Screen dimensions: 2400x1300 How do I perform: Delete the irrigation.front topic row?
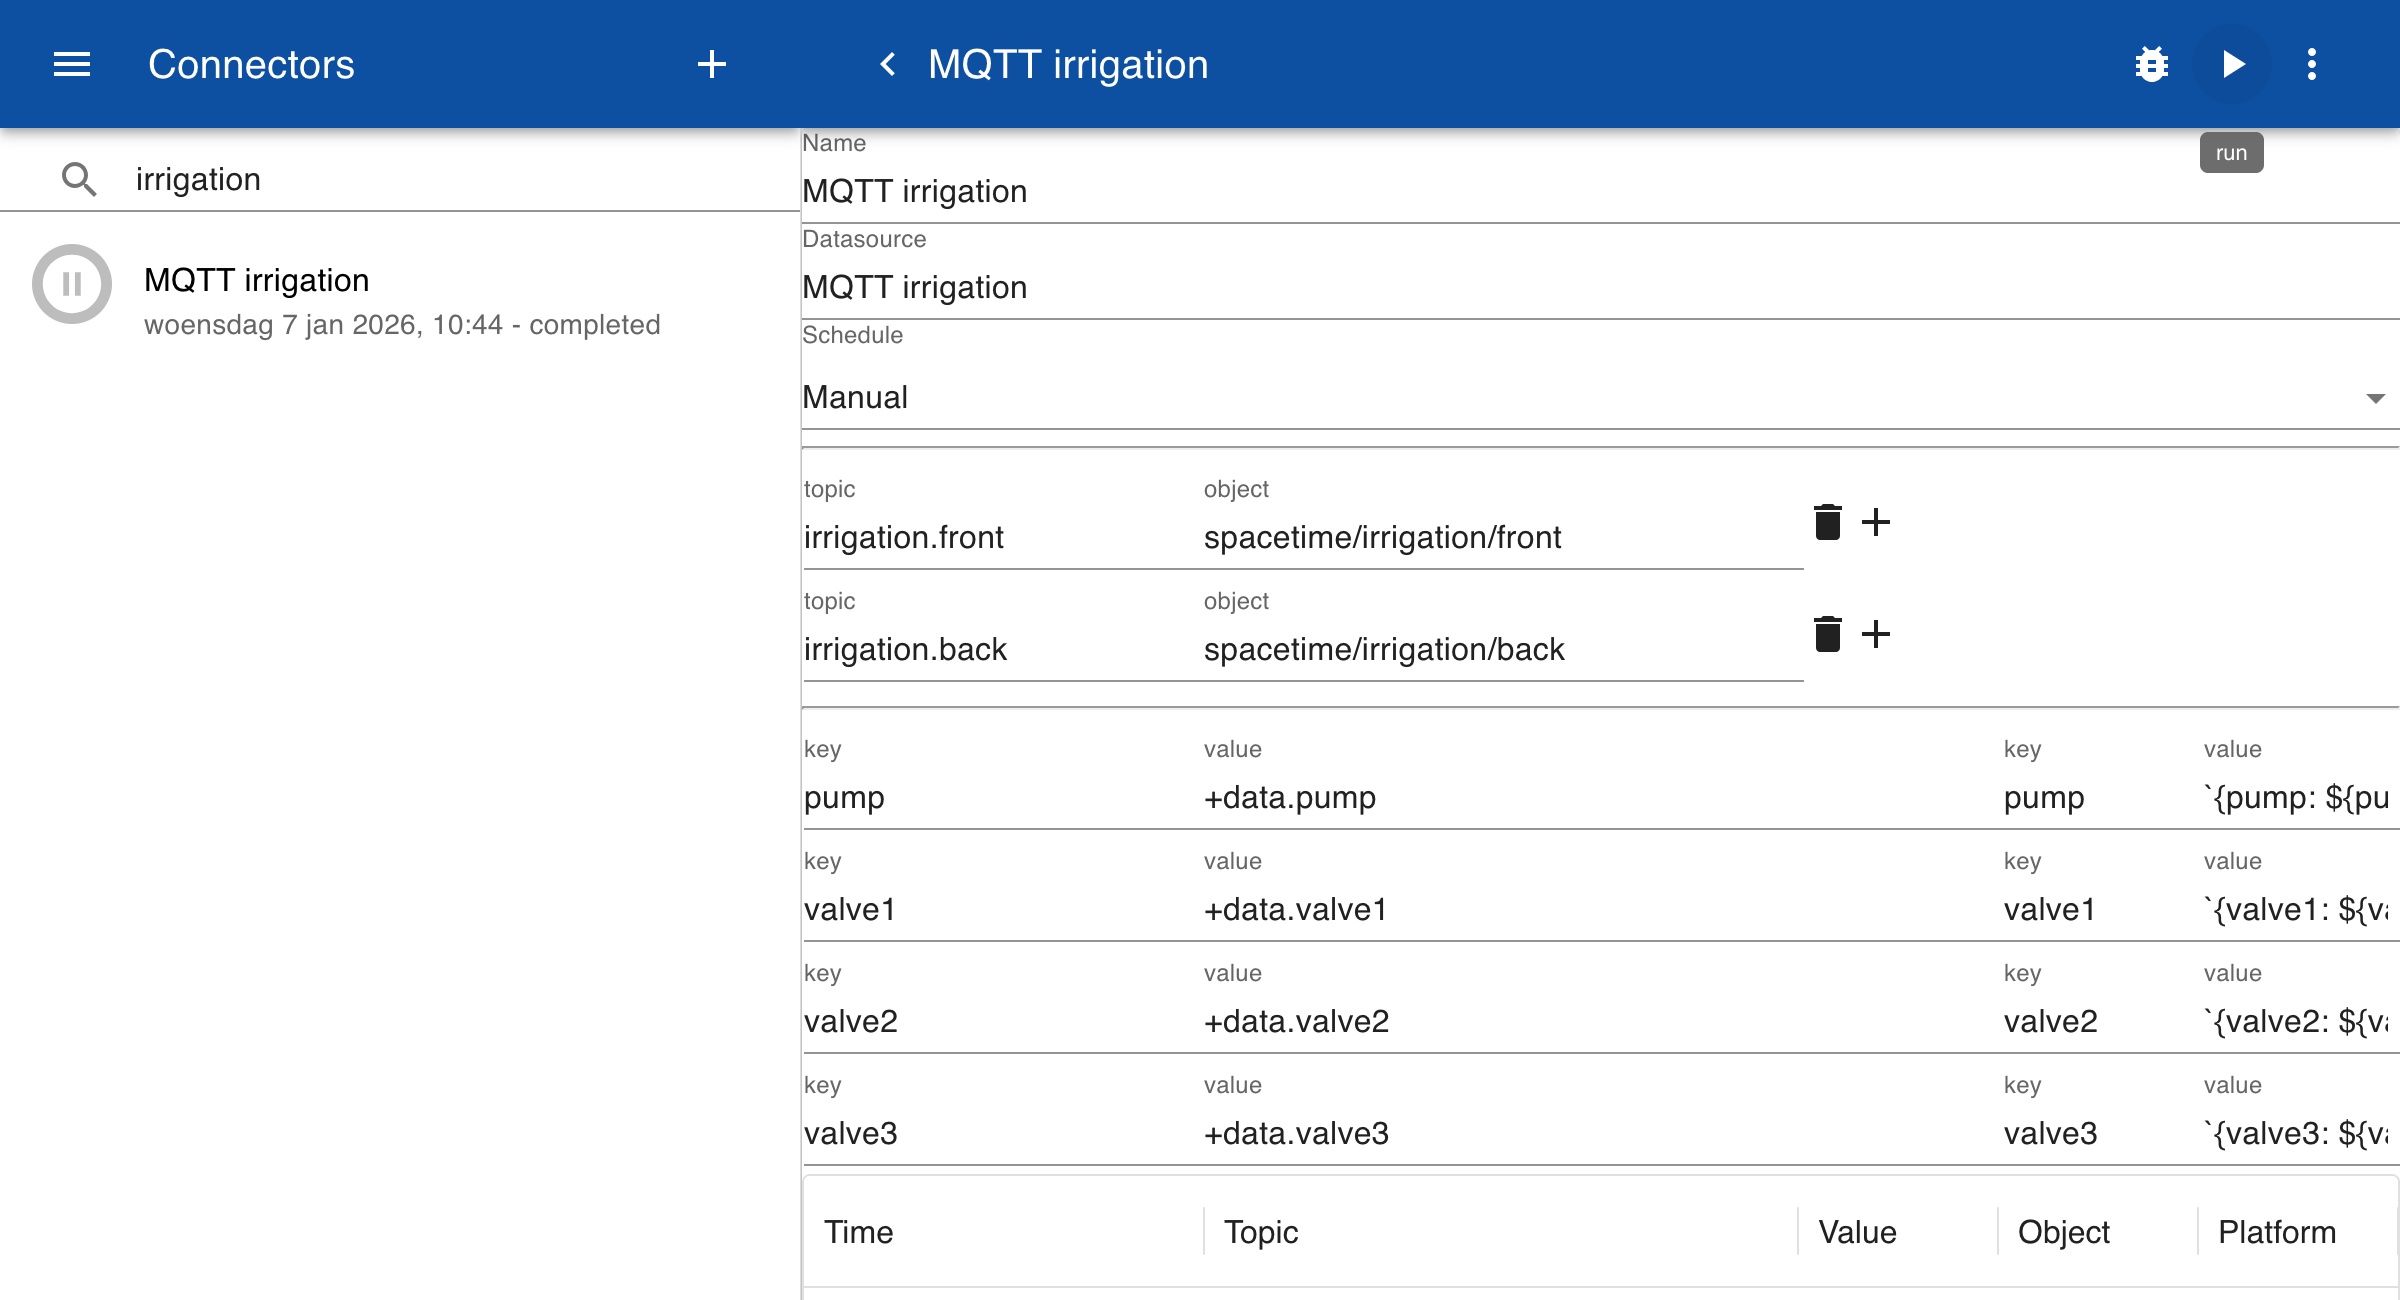[x=1827, y=522]
